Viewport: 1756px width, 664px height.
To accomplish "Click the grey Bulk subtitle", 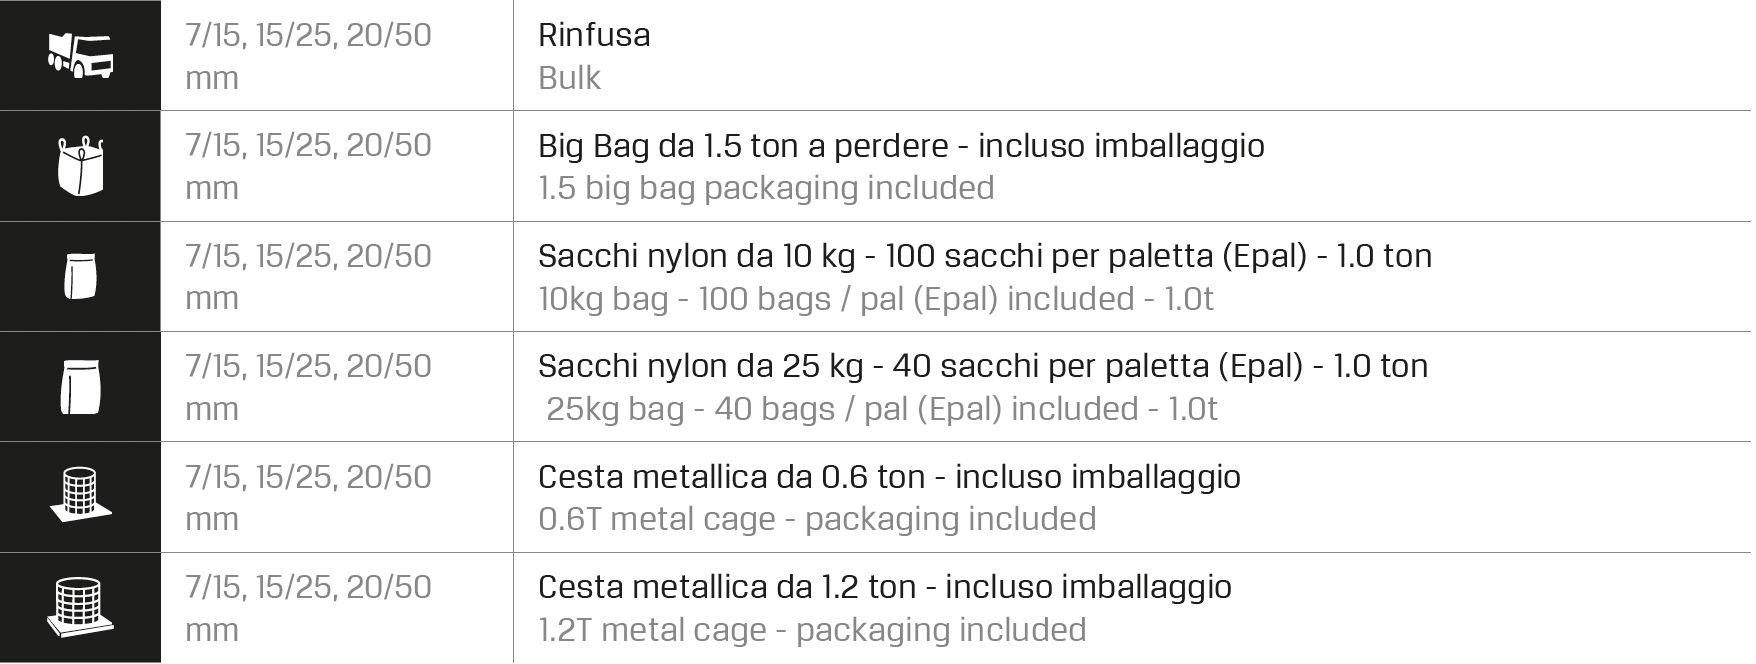I will tap(569, 78).
